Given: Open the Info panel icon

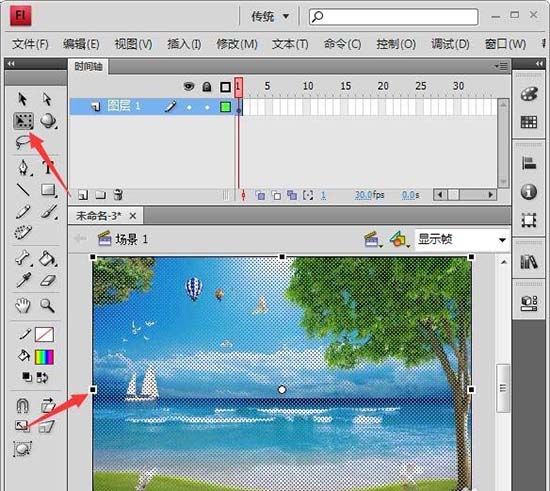Looking at the screenshot, I should tap(529, 191).
